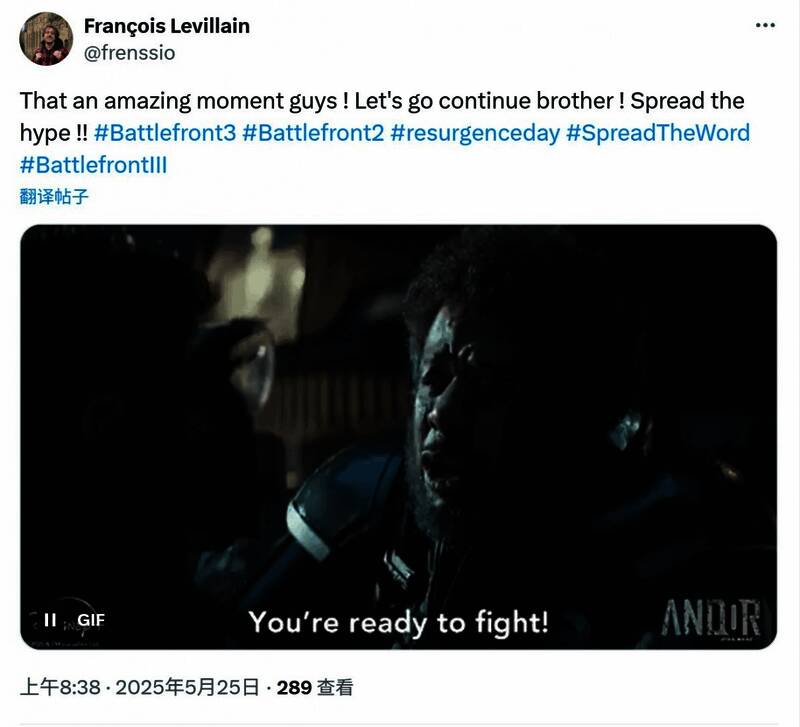Open the GIF media in full view
This screenshot has height=727, width=800.
coord(398,437)
